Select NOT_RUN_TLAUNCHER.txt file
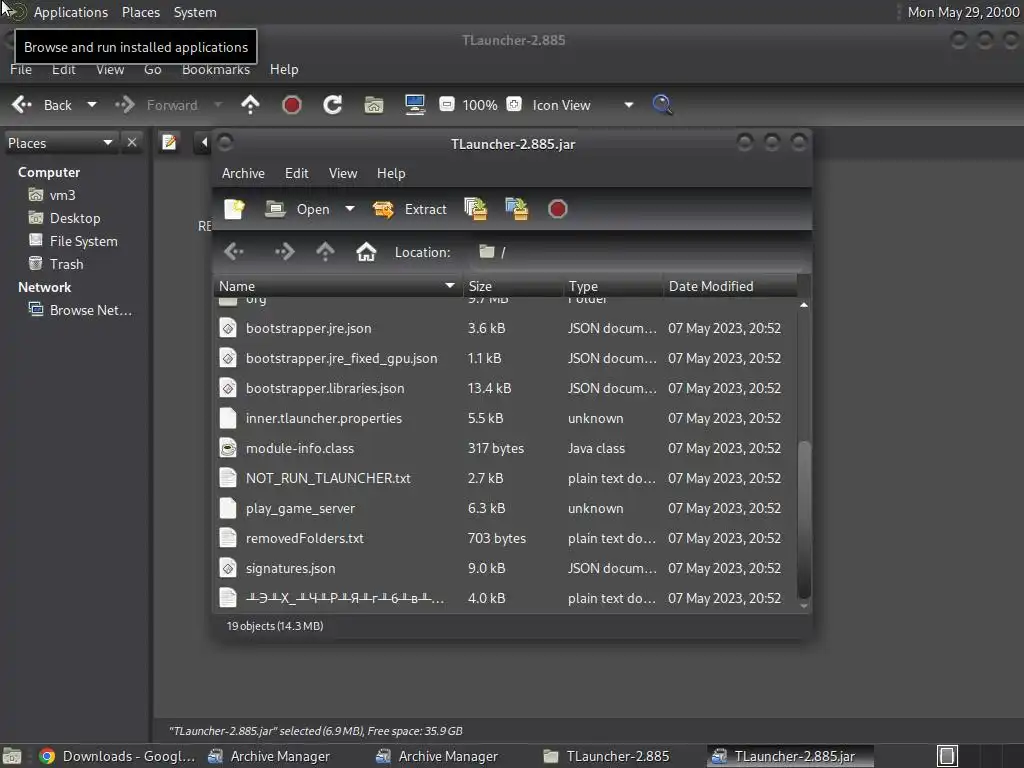1024x768 pixels. (505, 478)
